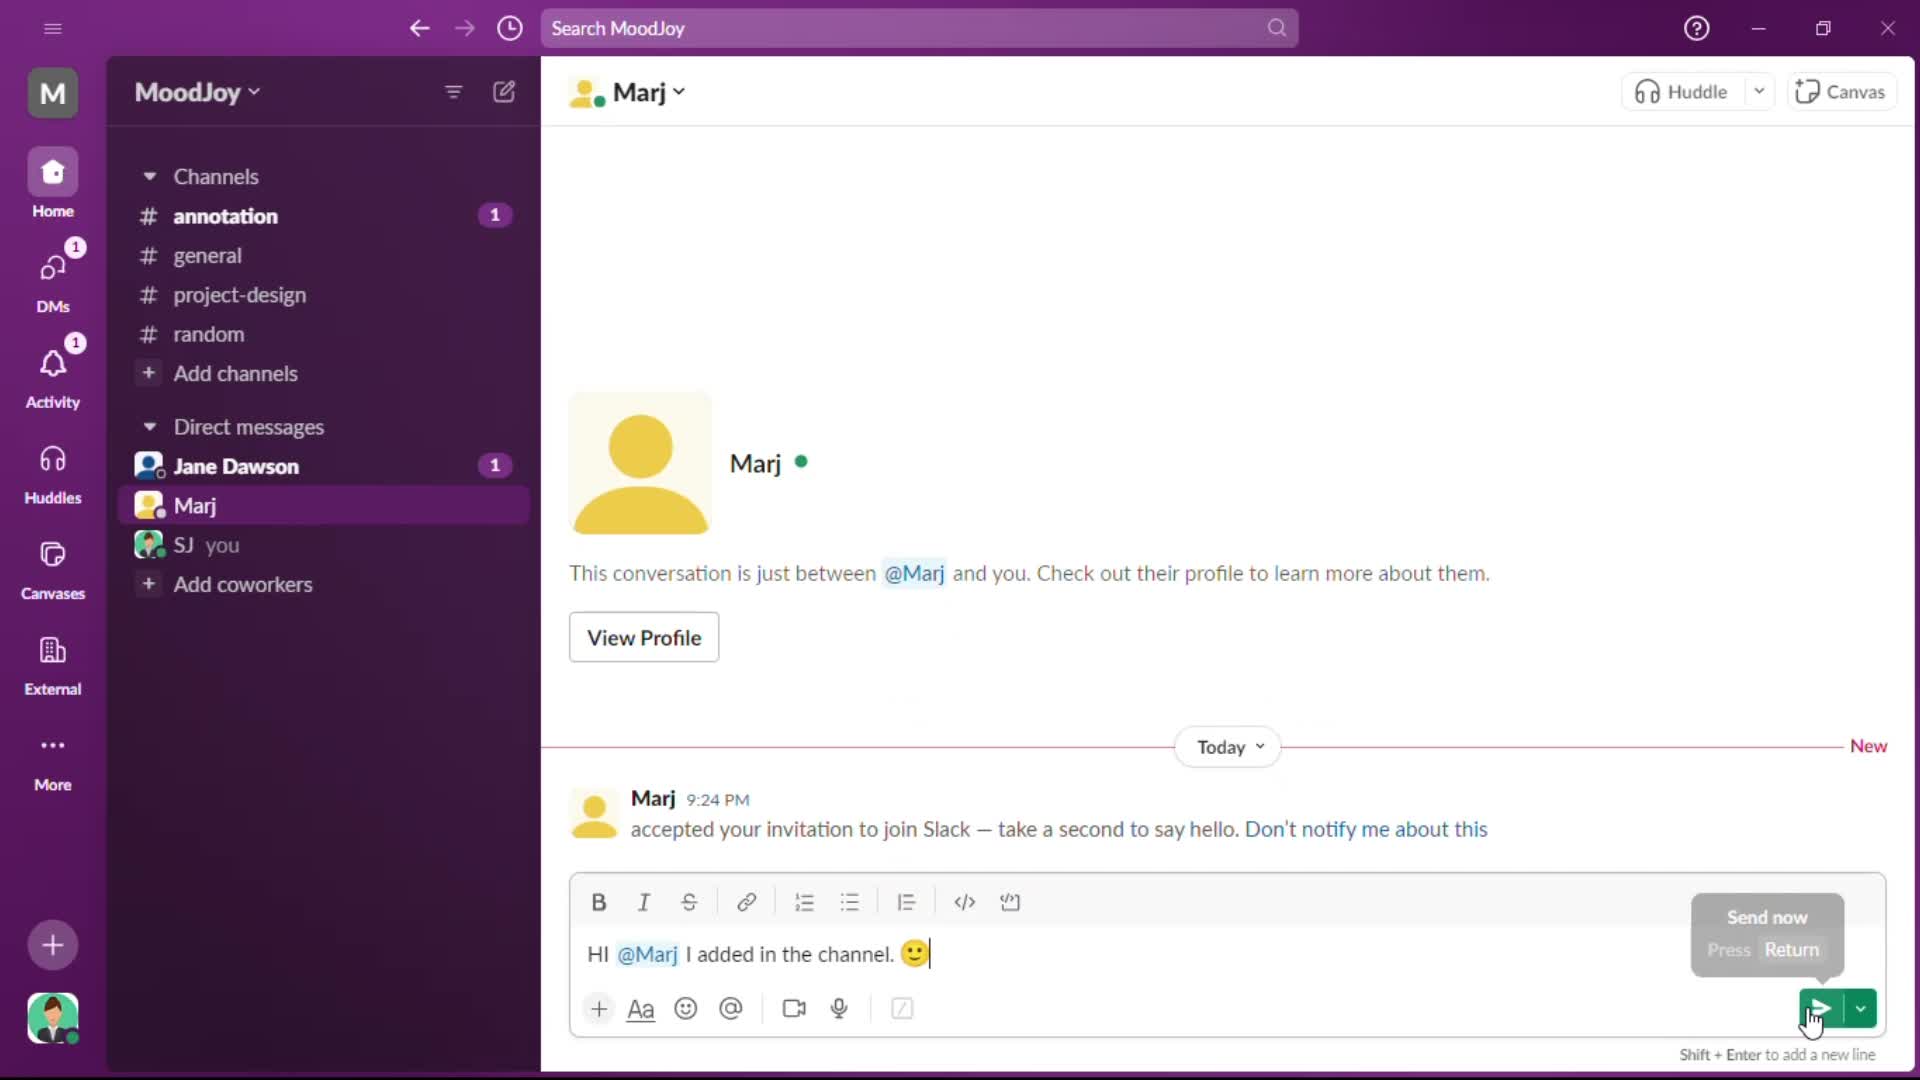Open the Marj profile dropdown
The height and width of the screenshot is (1080, 1920).
pos(680,92)
